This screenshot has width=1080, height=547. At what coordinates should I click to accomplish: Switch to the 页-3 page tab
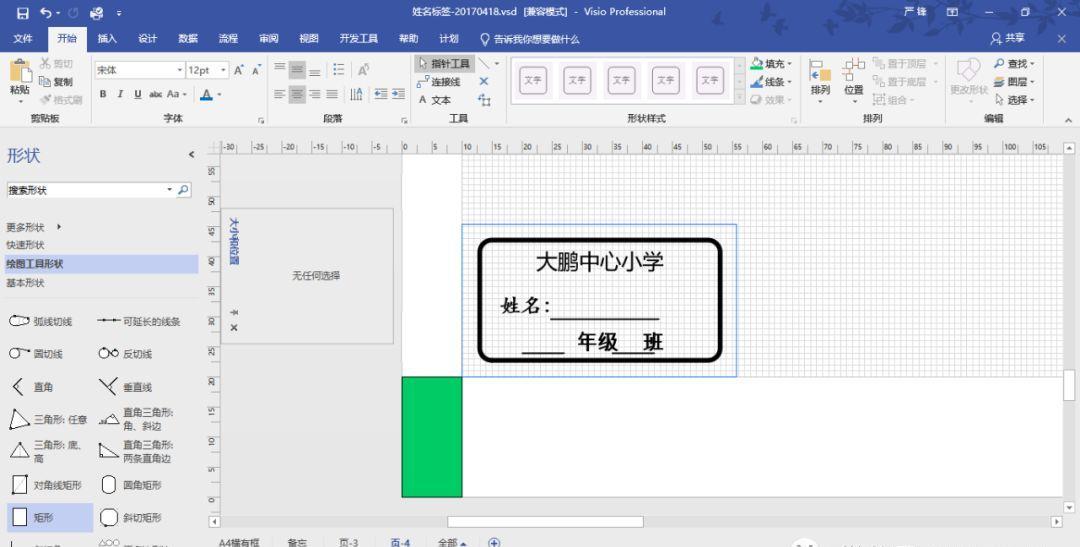tap(348, 542)
